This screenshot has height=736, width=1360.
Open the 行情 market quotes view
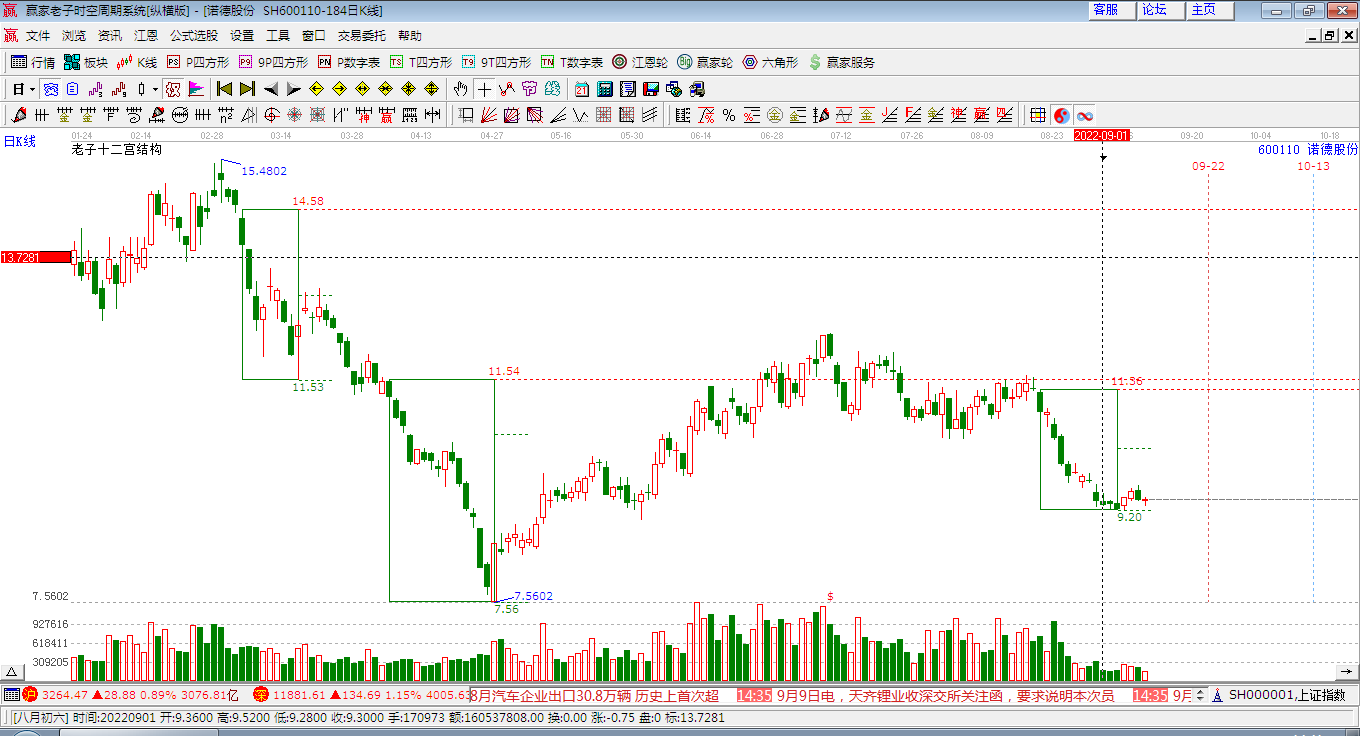(x=33, y=62)
